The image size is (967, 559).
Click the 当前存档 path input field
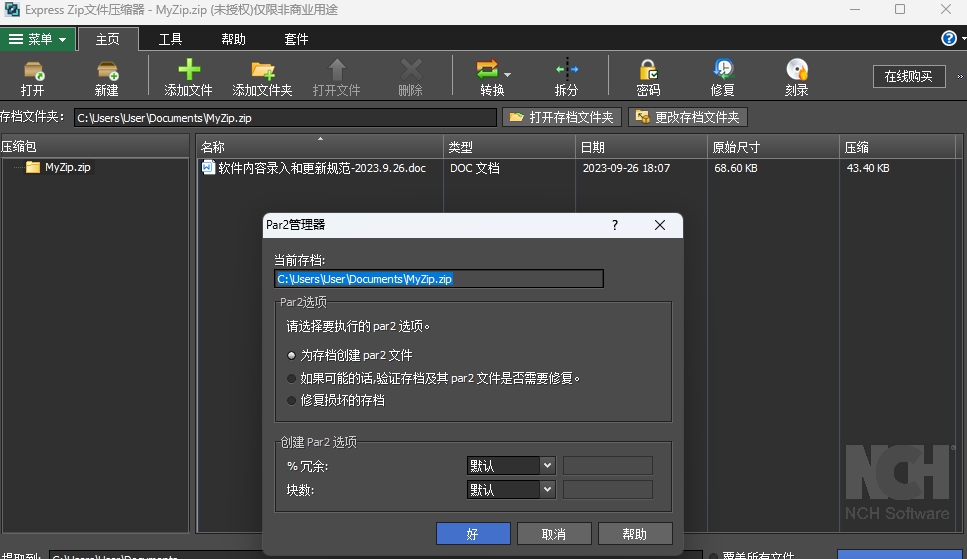click(438, 279)
